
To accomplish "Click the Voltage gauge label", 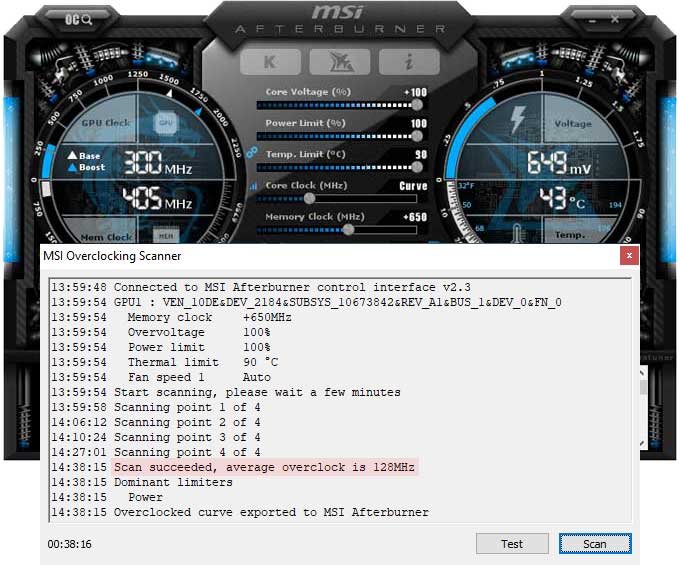I will (x=573, y=124).
